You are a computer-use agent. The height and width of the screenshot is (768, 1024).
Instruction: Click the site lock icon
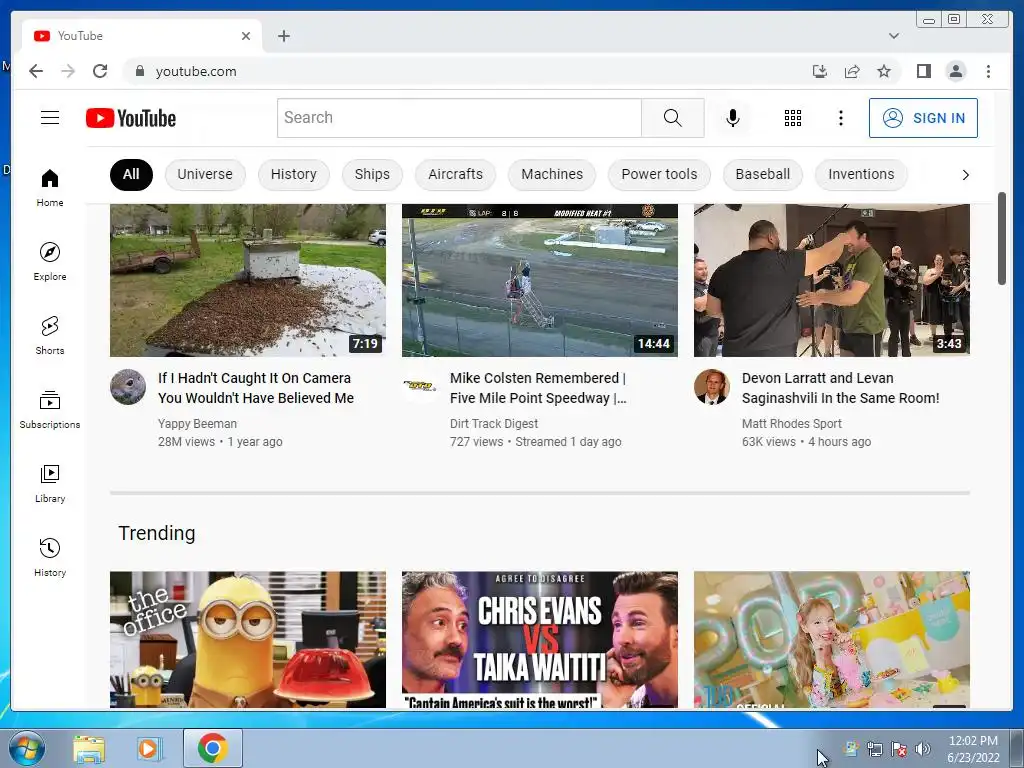[x=139, y=71]
